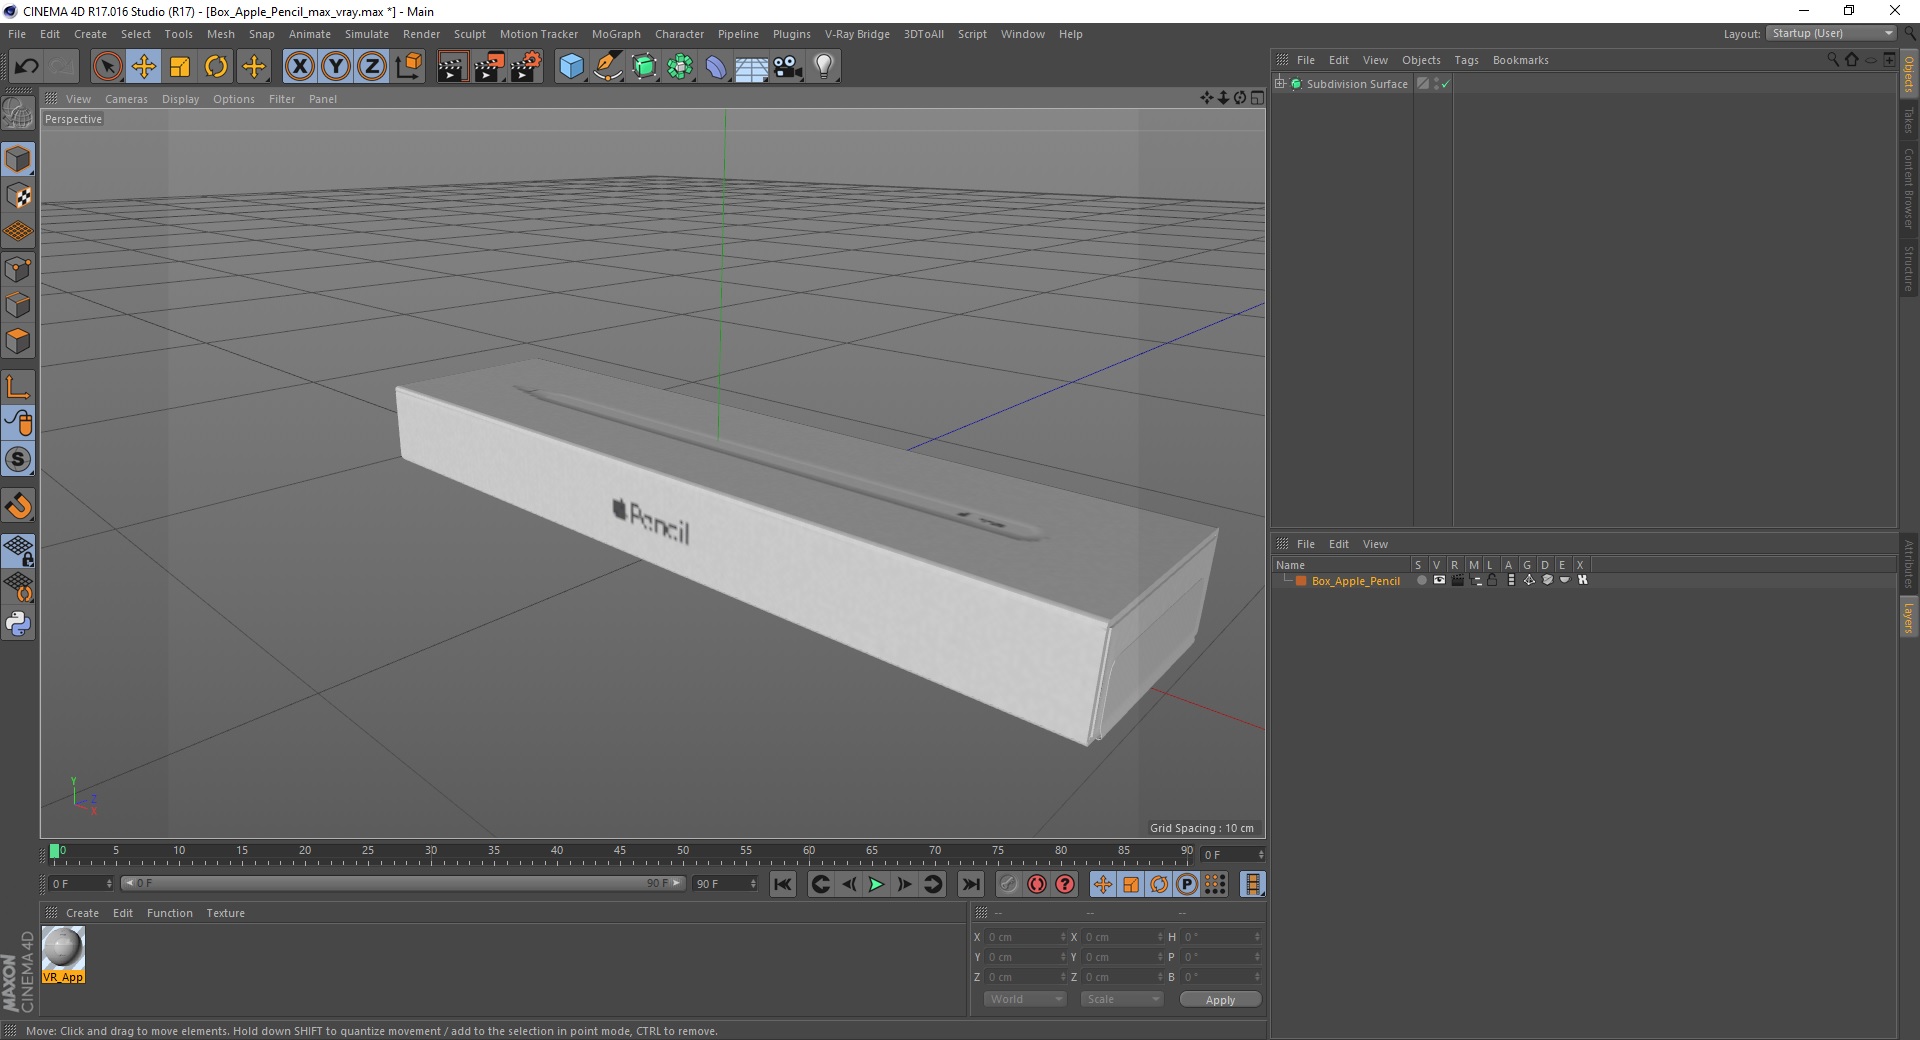Open the material manager Texture menu

pos(225,913)
